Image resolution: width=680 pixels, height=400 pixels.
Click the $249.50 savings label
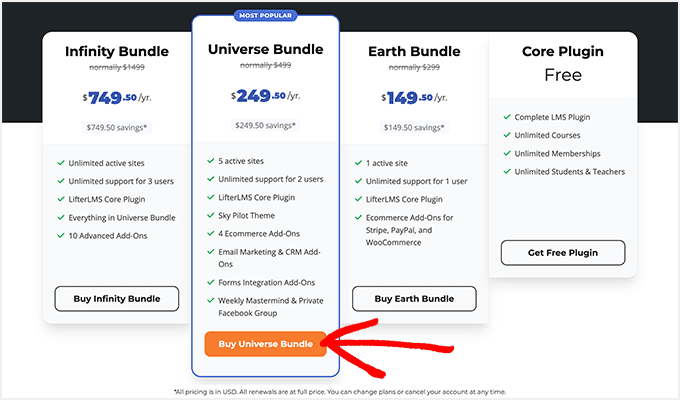tap(265, 125)
